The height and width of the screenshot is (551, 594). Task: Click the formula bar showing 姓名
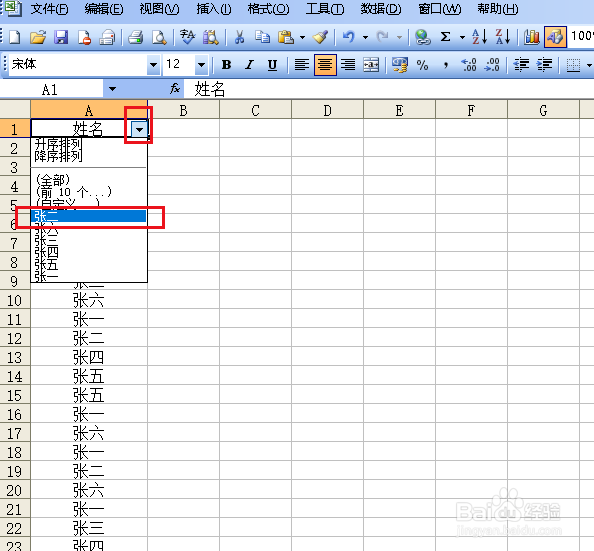coord(389,89)
